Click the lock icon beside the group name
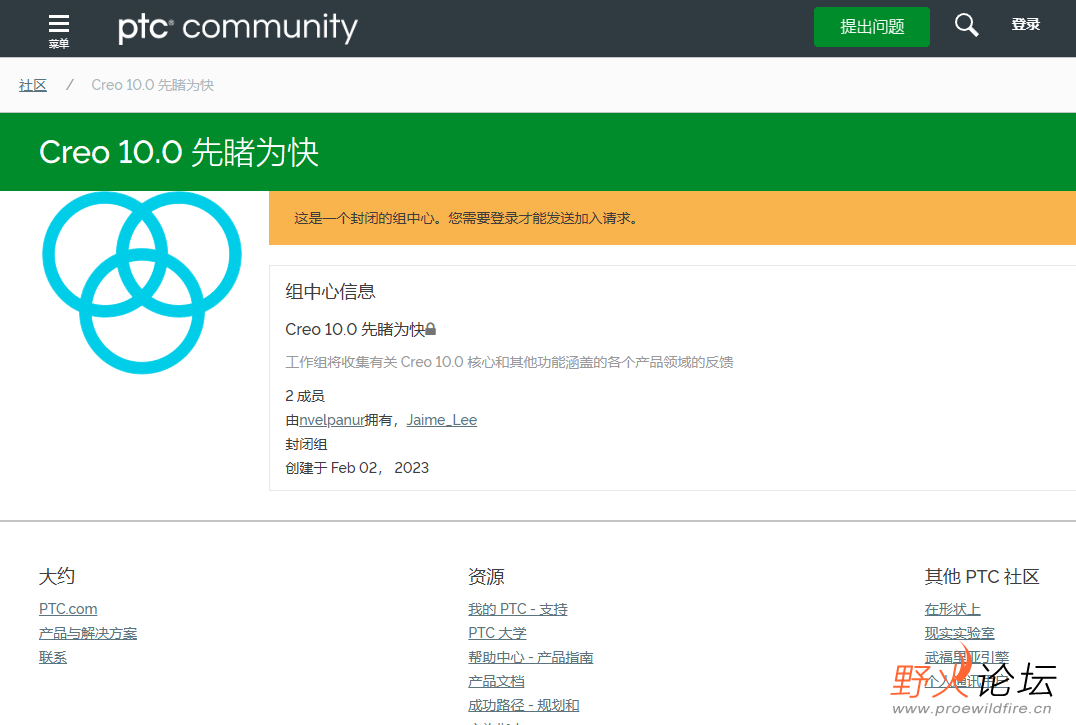The width and height of the screenshot is (1076, 725). point(431,329)
